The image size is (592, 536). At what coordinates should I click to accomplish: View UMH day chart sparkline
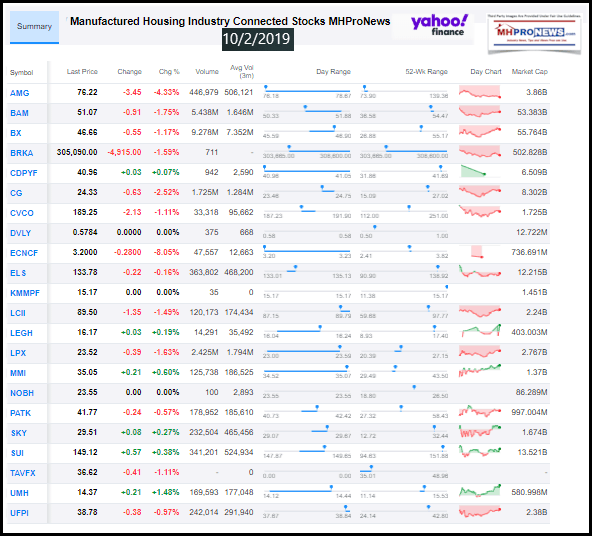[x=480, y=490]
